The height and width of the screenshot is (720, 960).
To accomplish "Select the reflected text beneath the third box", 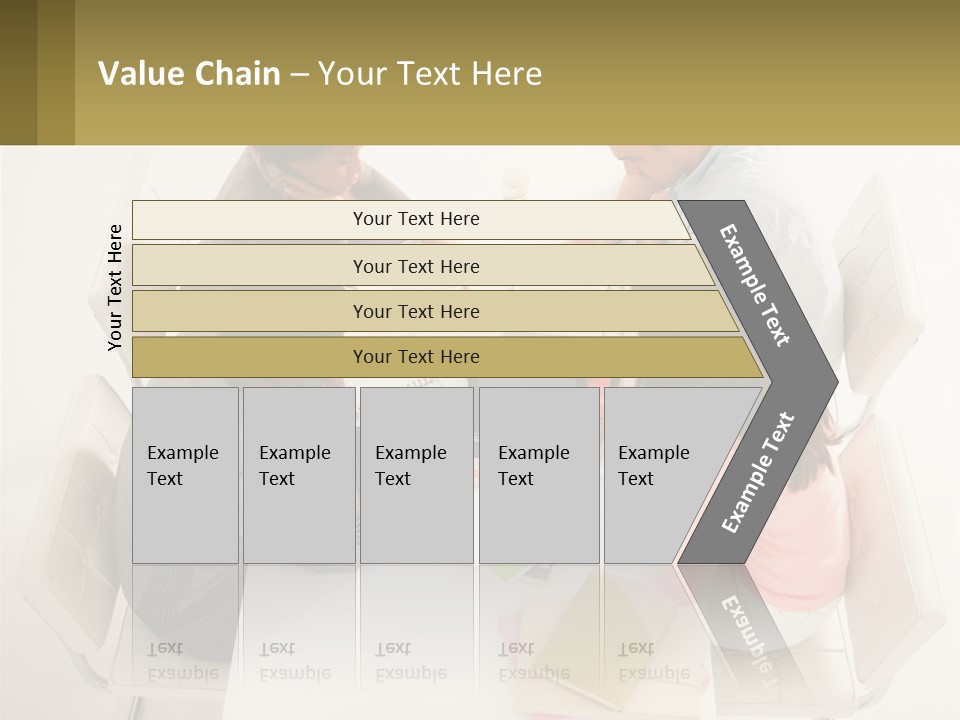I will click(x=411, y=661).
